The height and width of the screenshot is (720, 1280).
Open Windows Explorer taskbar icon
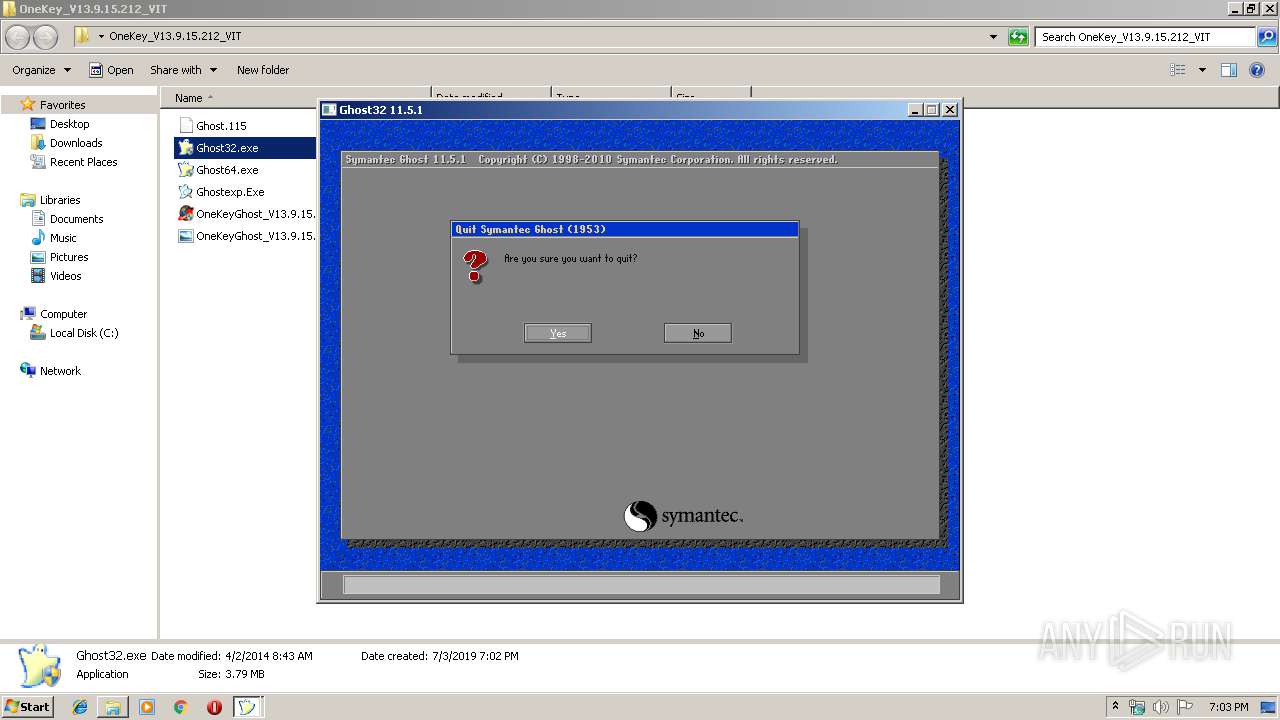(113, 707)
